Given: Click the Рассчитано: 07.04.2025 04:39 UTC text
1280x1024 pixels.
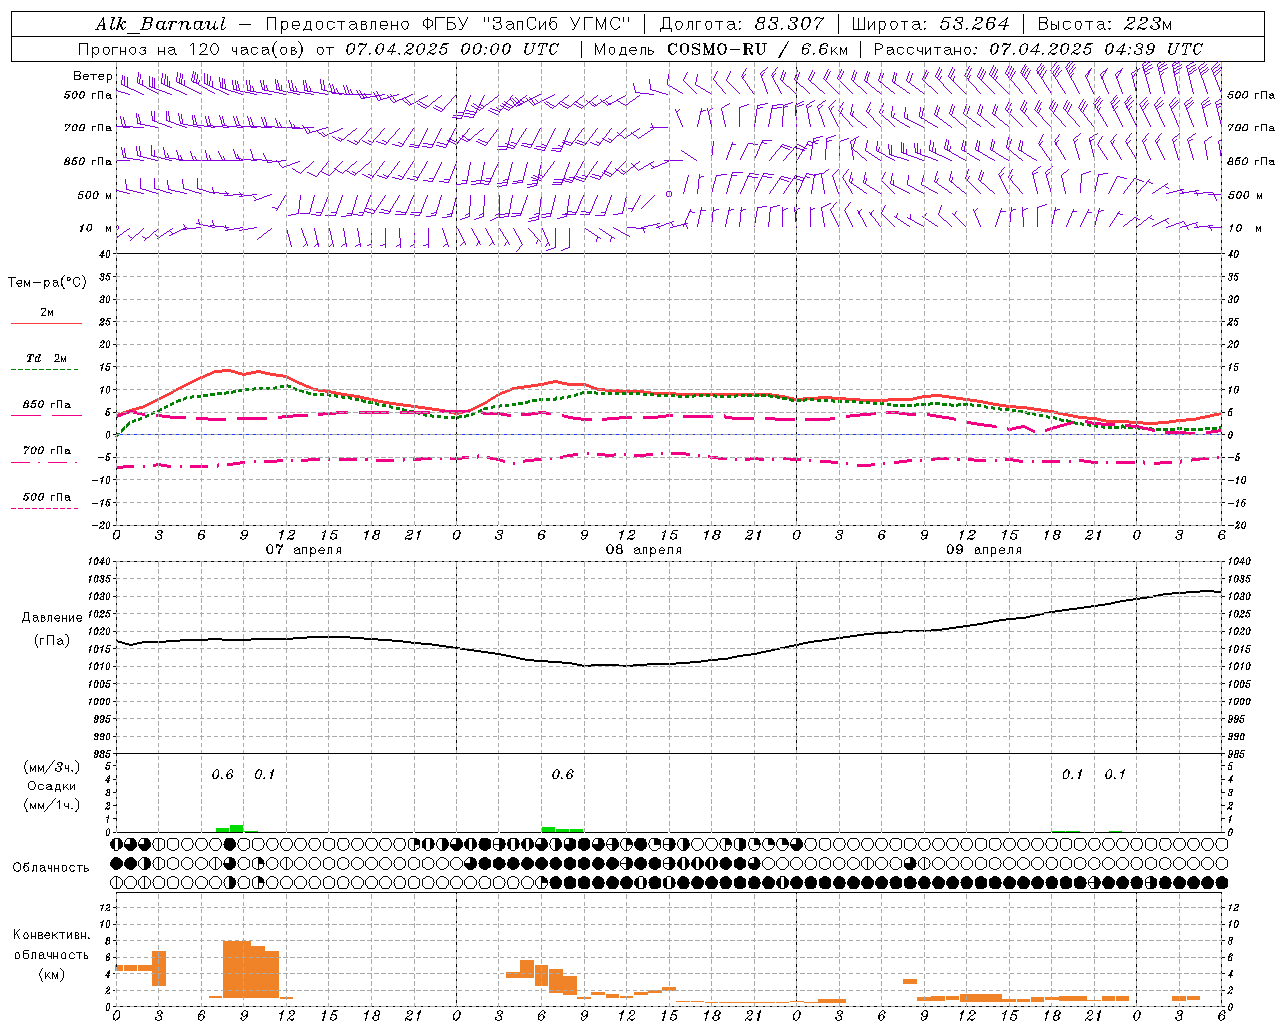Looking at the screenshot, I should pyautogui.click(x=1038, y=49).
